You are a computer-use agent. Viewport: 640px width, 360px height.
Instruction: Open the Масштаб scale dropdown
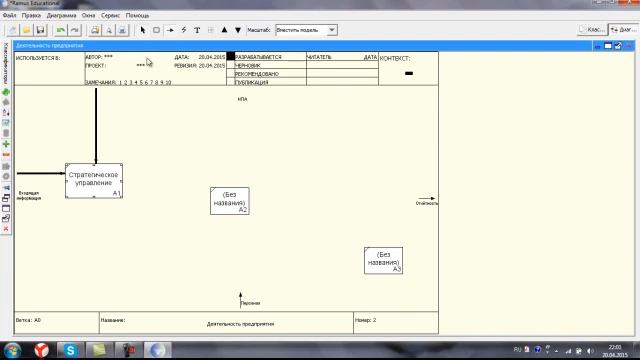coord(332,30)
